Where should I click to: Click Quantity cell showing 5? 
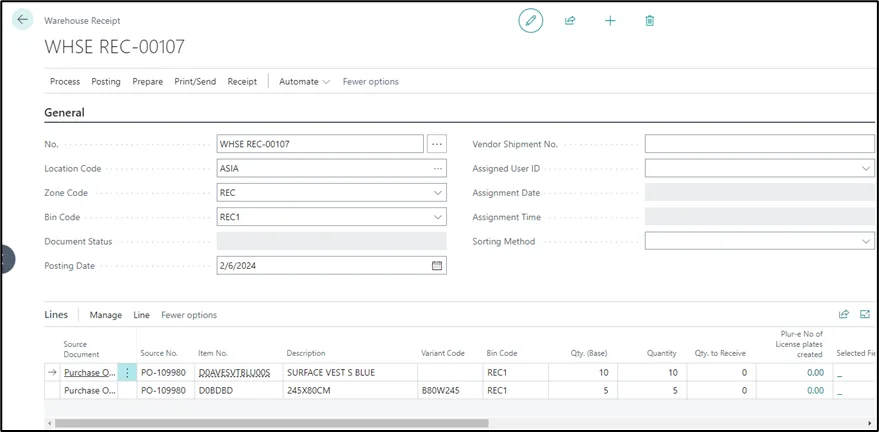tap(651, 391)
